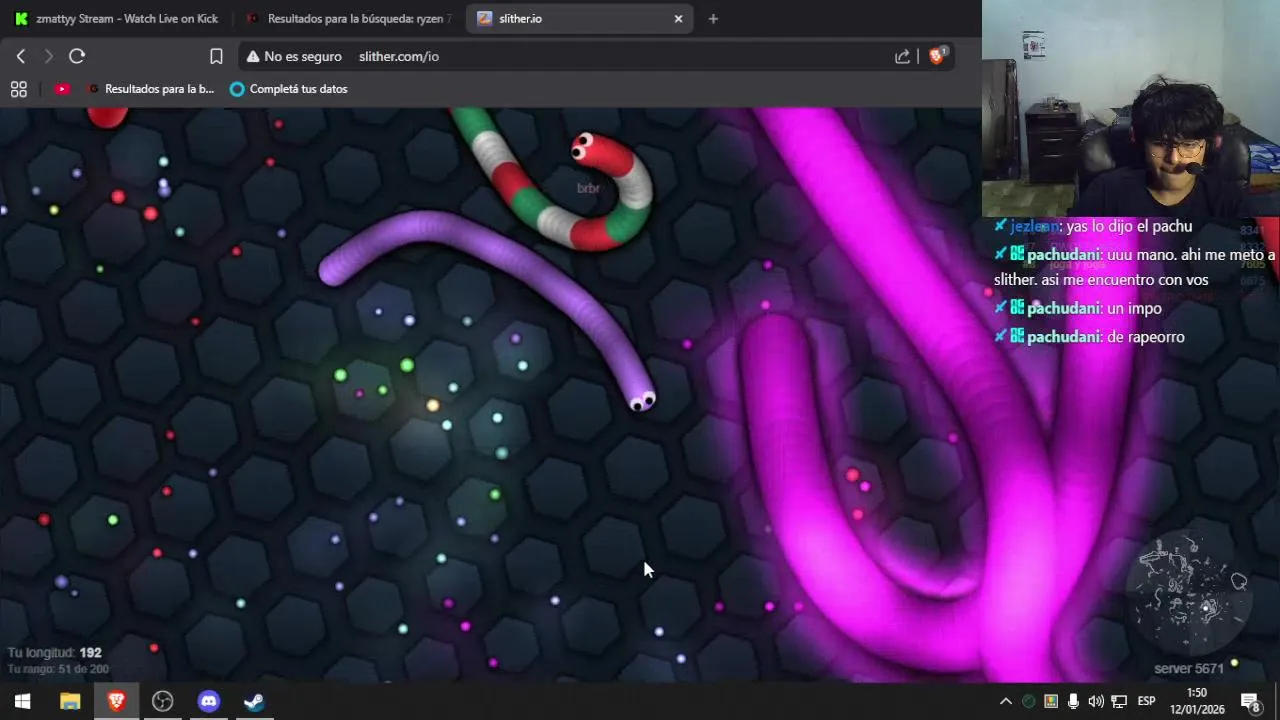Open the 'No es seguro' site security warning

(294, 57)
